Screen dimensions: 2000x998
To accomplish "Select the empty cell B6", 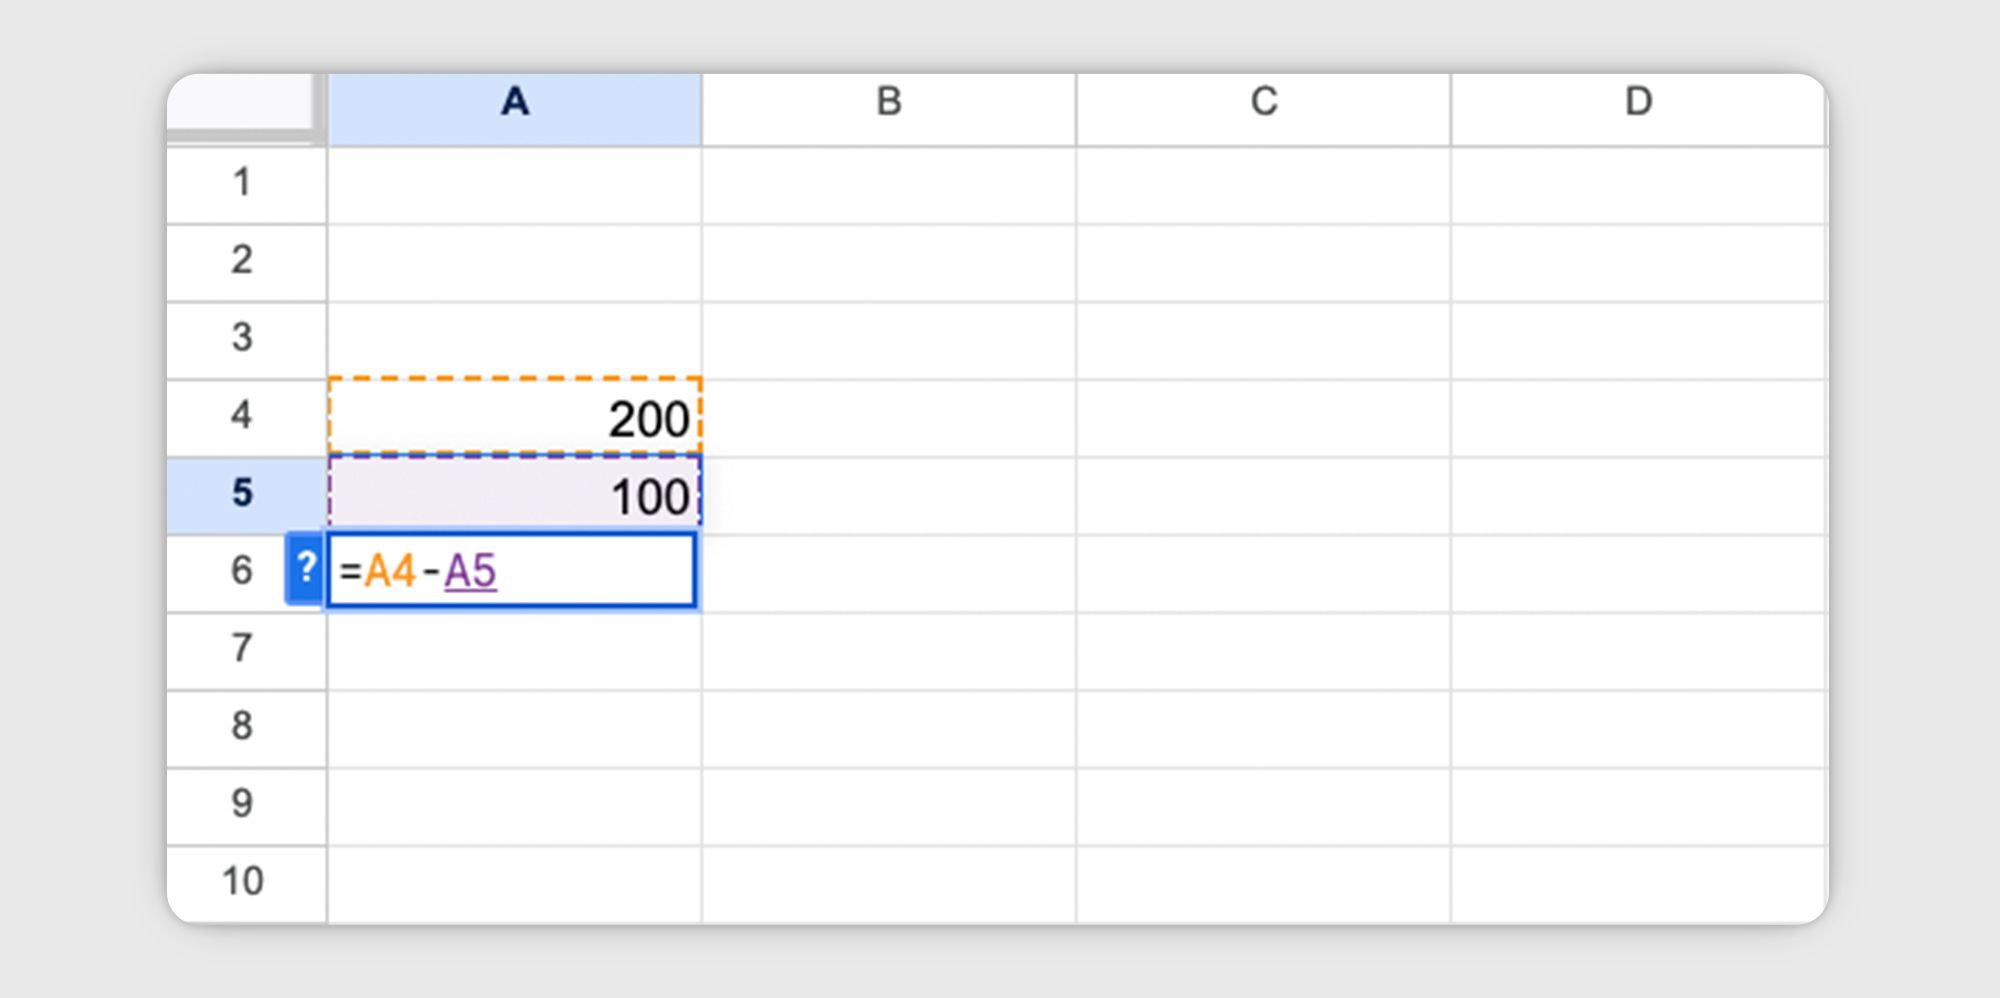I will (888, 571).
